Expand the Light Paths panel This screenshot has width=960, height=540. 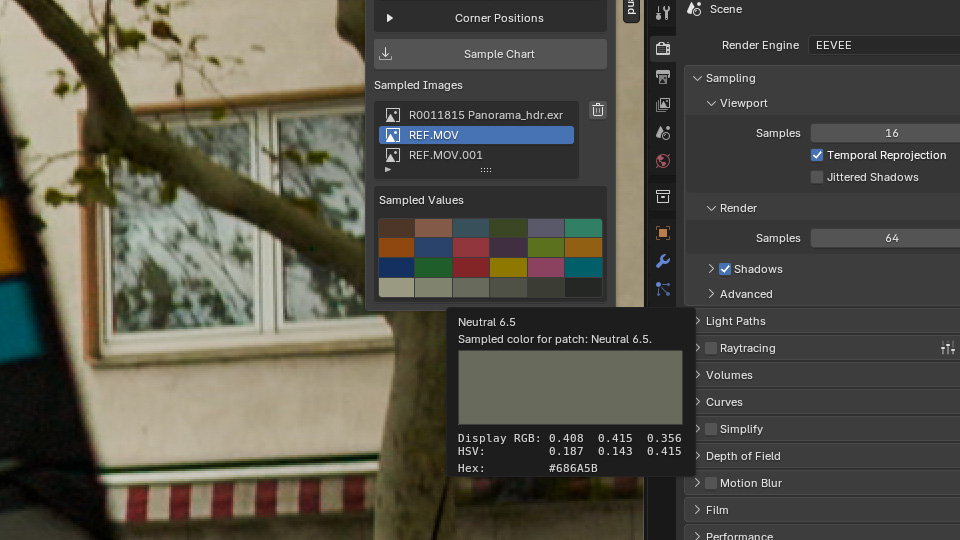pos(697,321)
